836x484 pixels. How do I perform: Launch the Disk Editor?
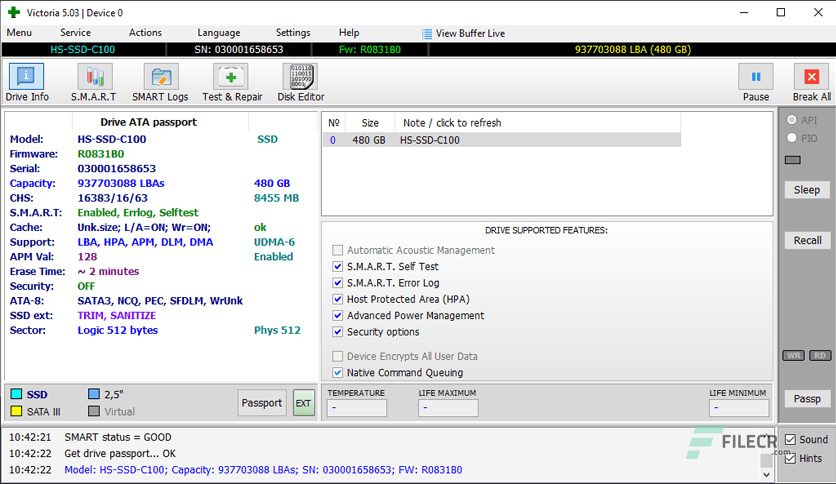coord(301,83)
